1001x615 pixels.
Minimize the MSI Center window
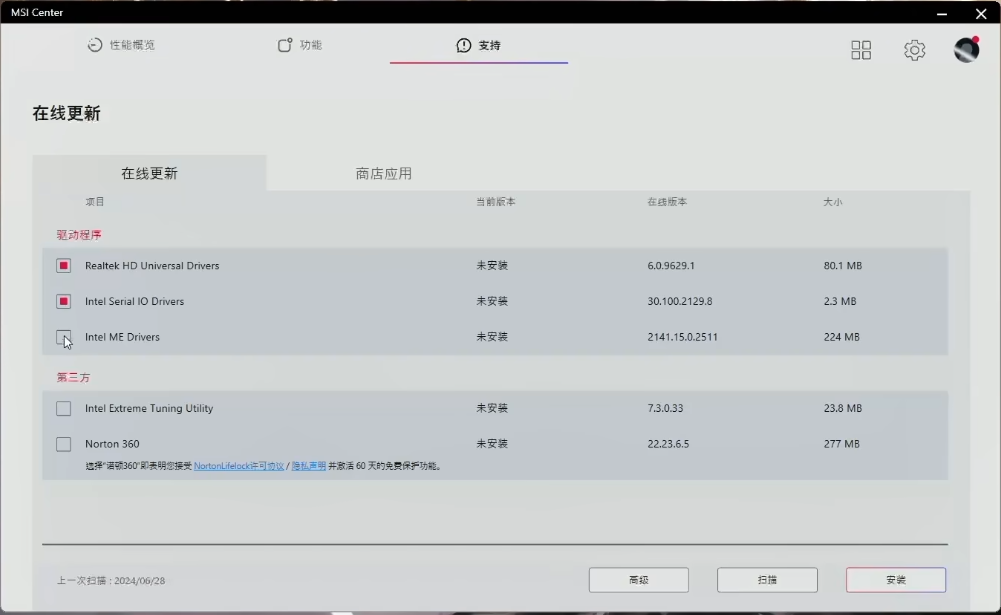tap(941, 13)
